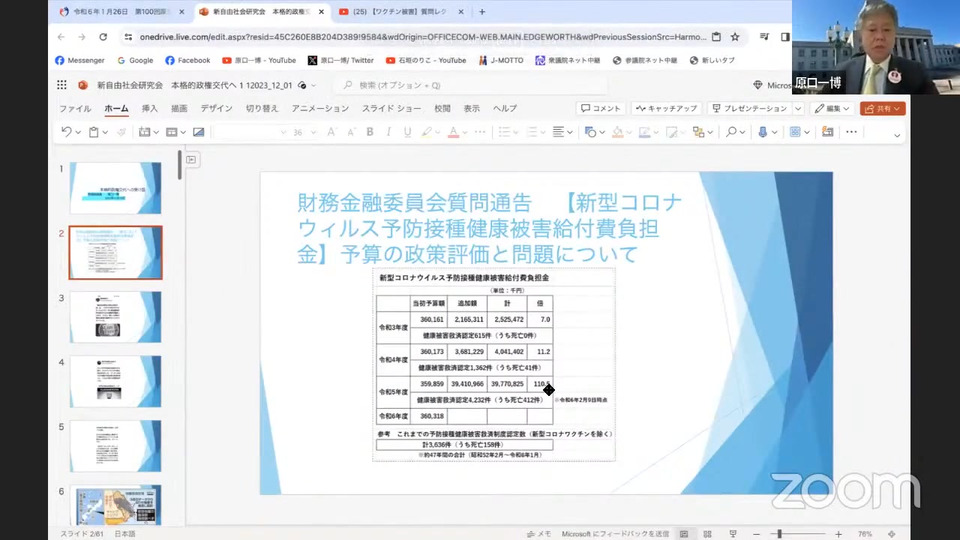
Task: Set the zoom slider handle
Action: coord(779,534)
